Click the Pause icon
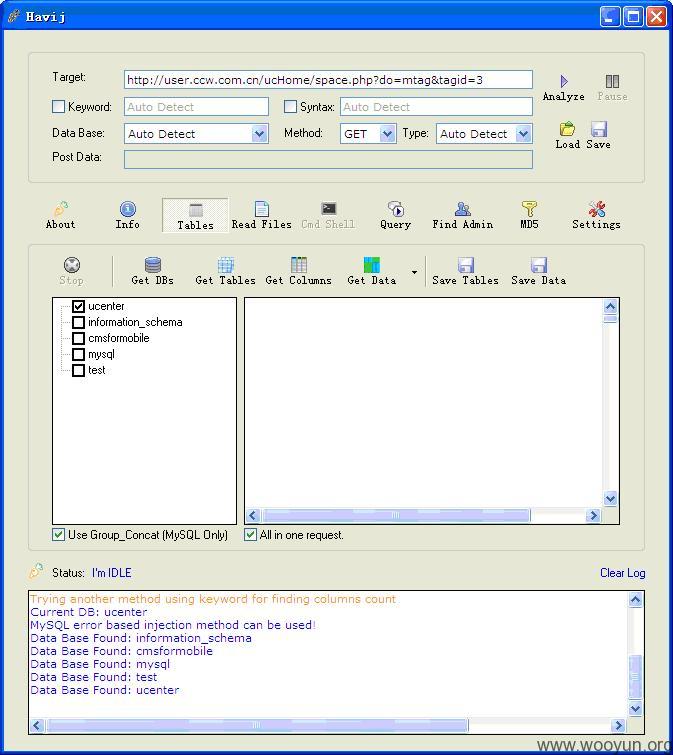 coord(612,81)
